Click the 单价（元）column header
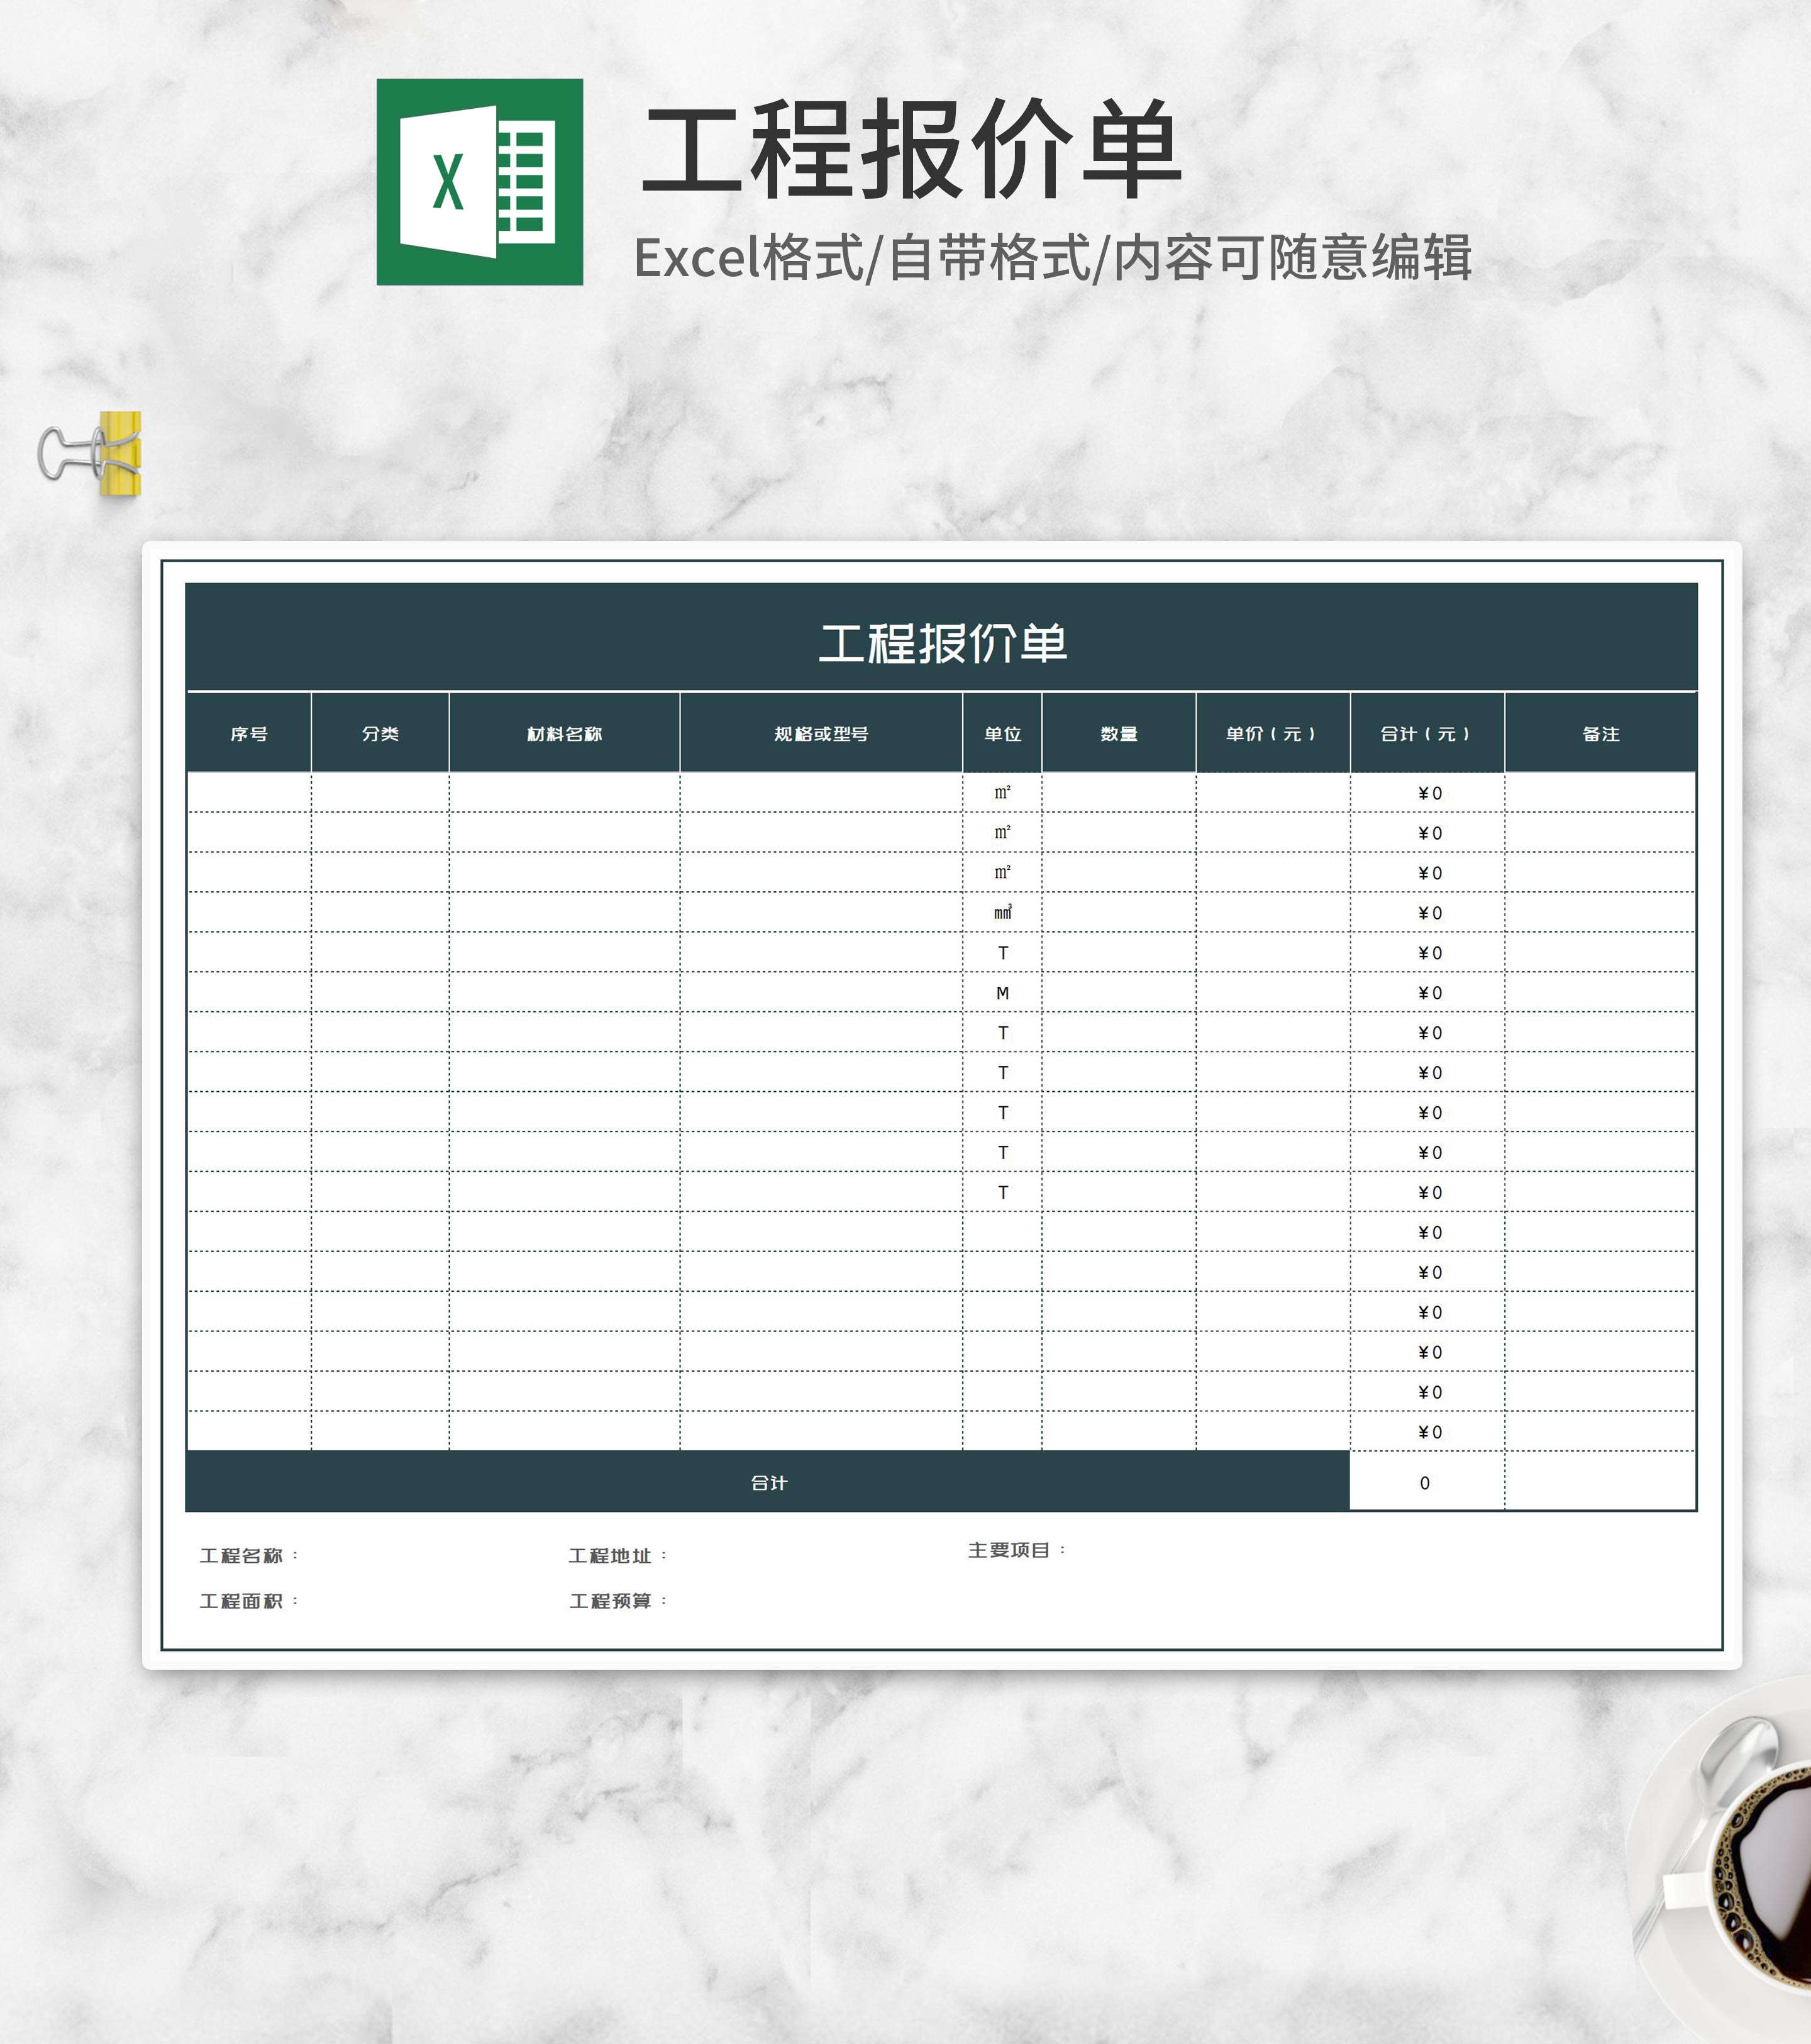 [1271, 733]
